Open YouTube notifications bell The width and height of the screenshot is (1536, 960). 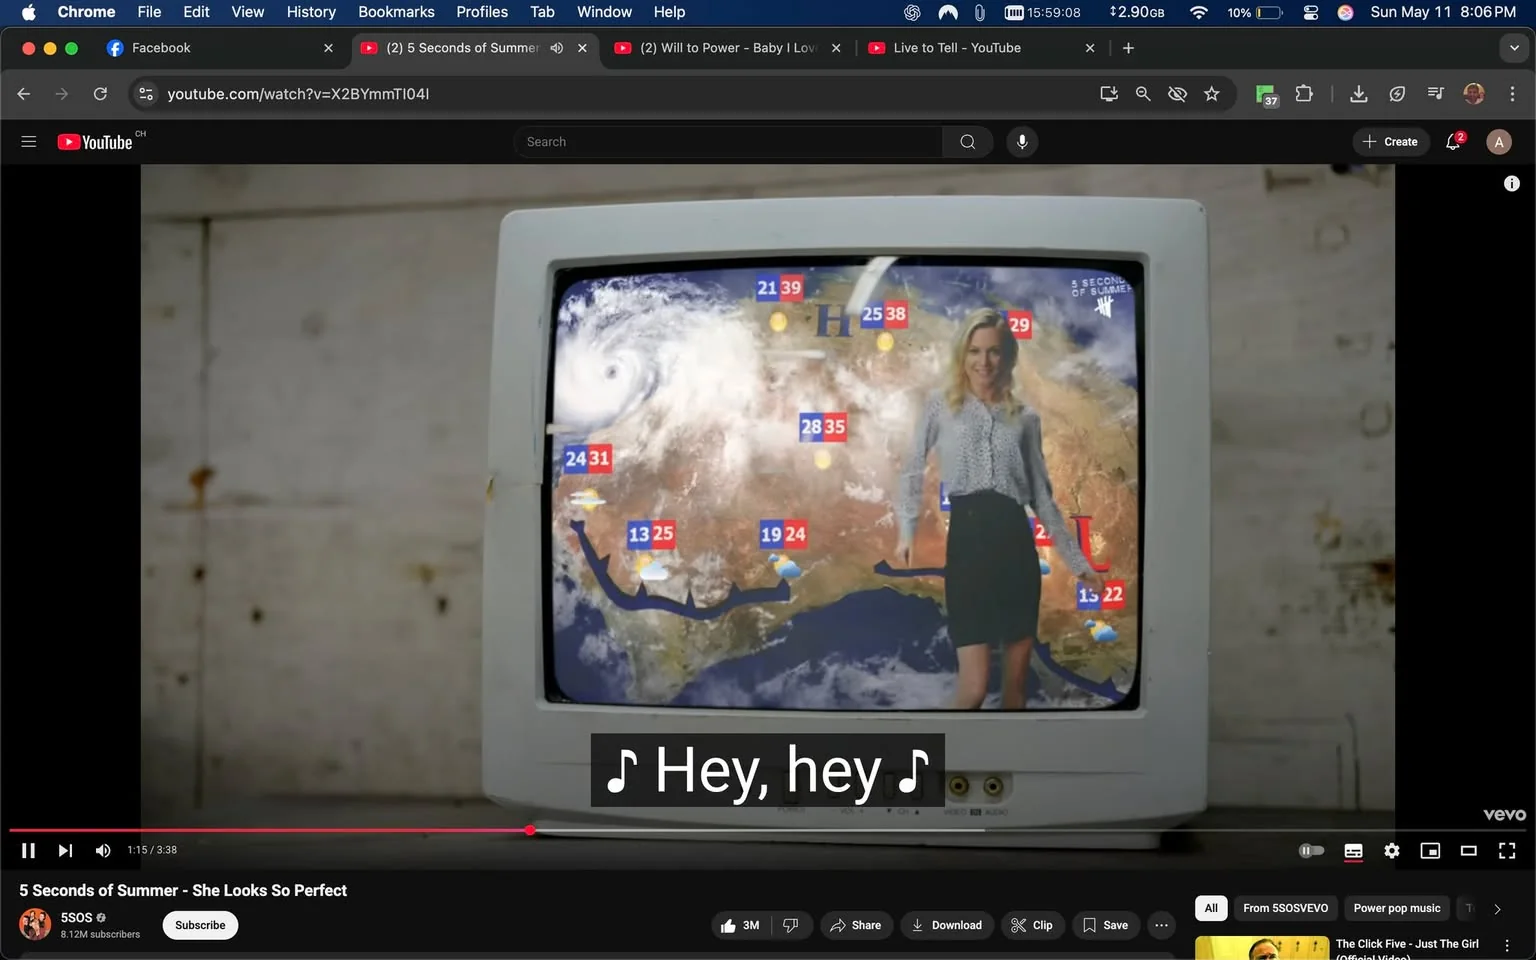pos(1454,142)
